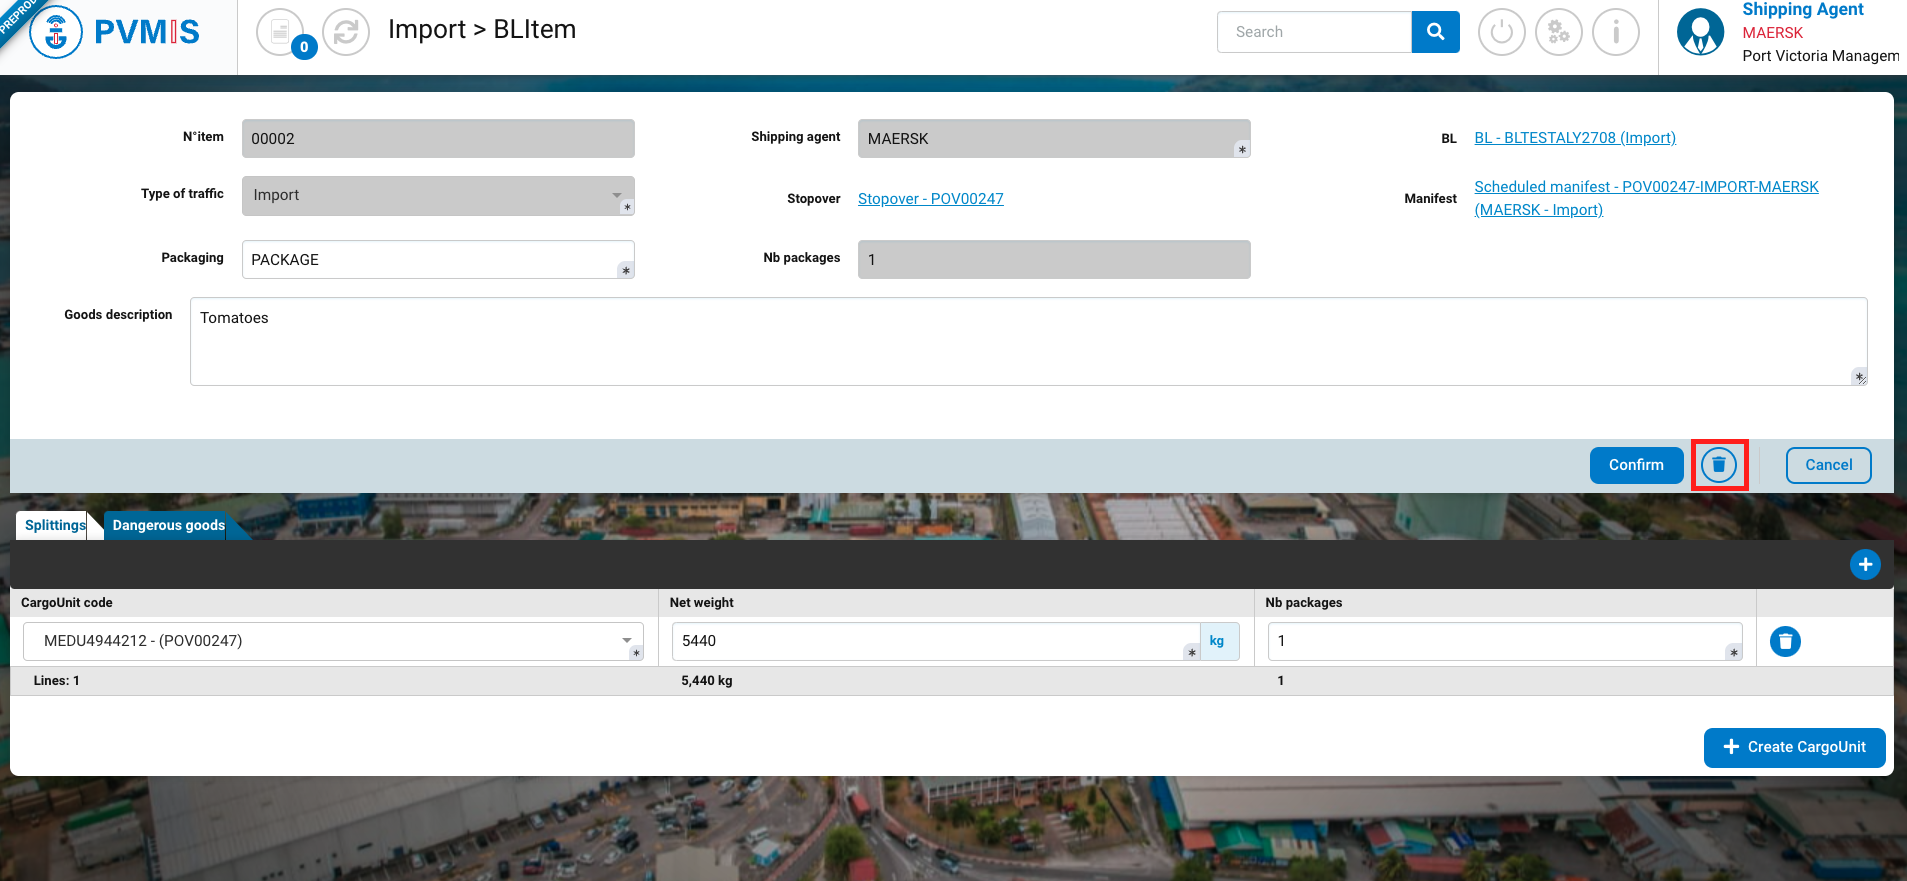
Task: Open the settings gears icon
Action: pos(1558,32)
